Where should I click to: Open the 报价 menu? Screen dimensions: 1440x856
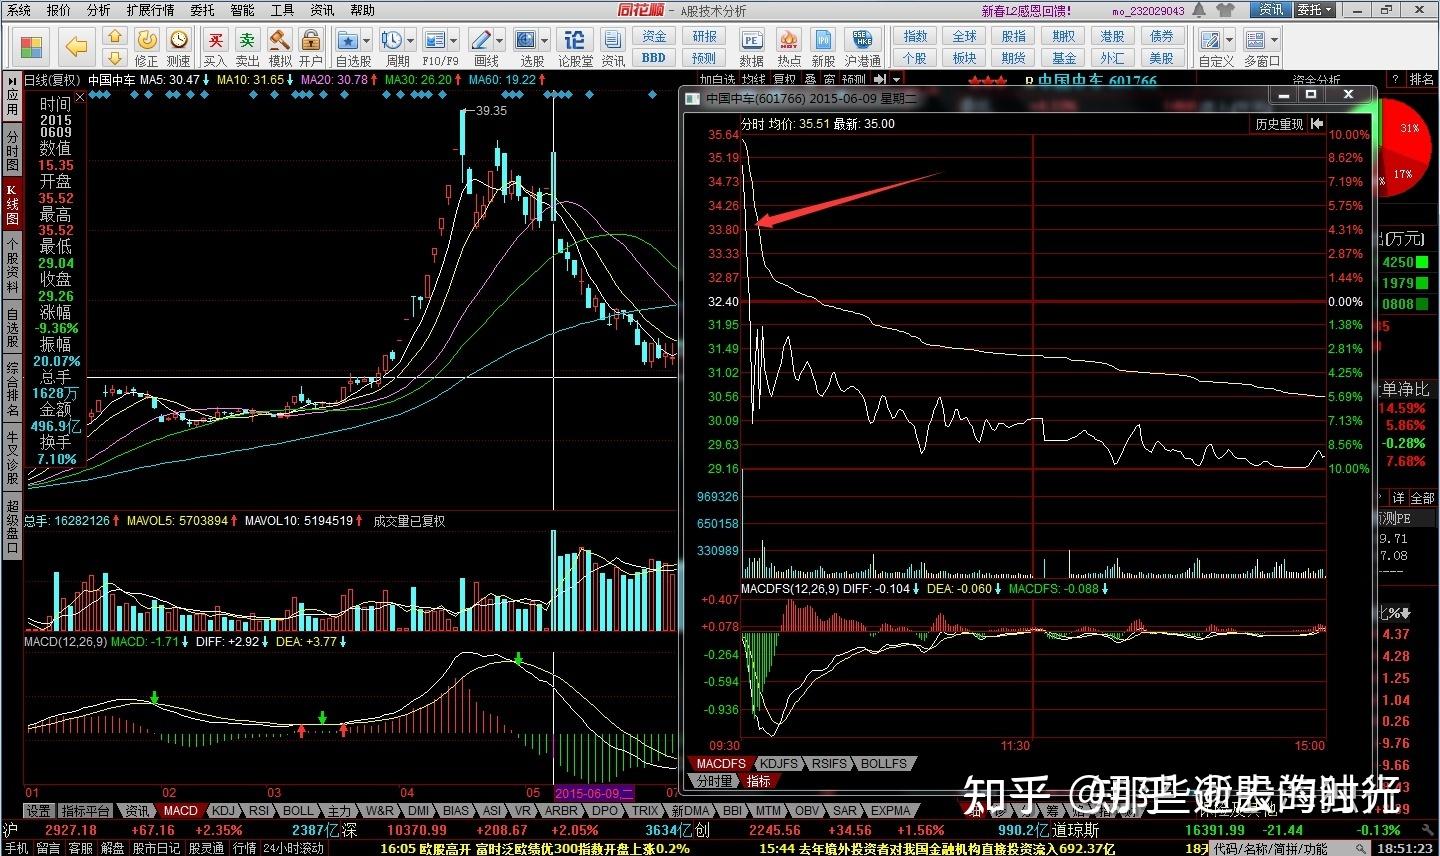(x=59, y=10)
